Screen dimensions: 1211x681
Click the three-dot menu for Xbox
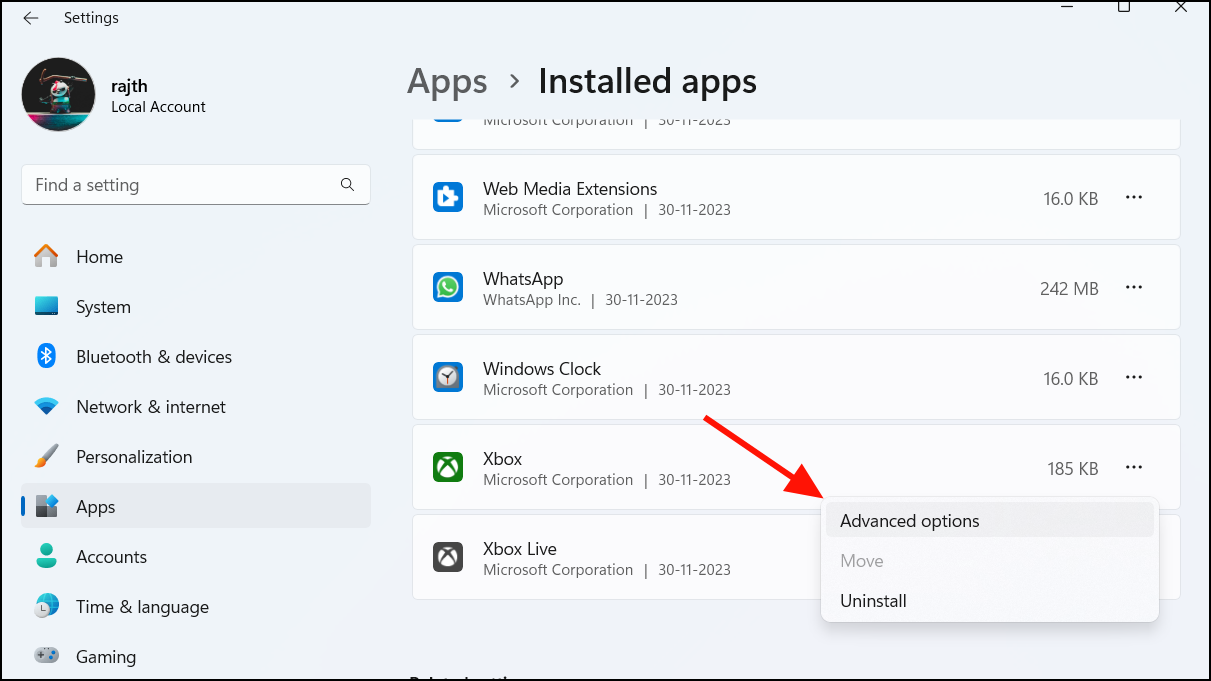1134,467
